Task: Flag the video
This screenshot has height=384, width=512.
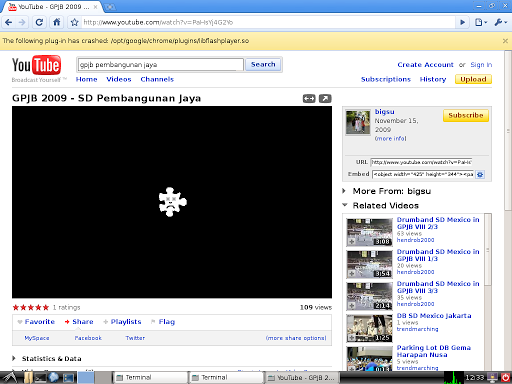Action: [x=163, y=322]
